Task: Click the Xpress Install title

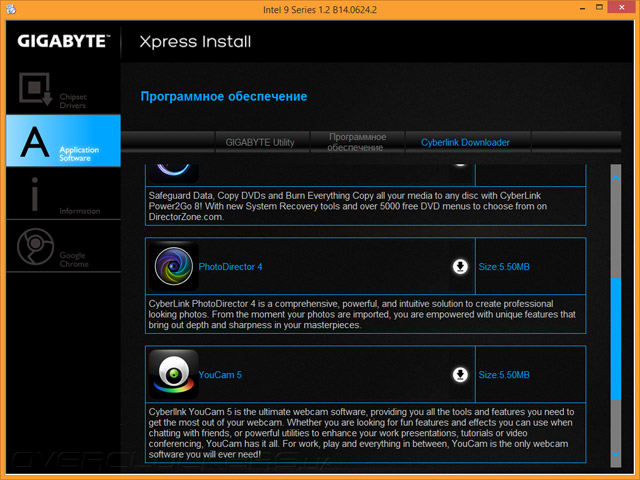Action: coord(195,42)
